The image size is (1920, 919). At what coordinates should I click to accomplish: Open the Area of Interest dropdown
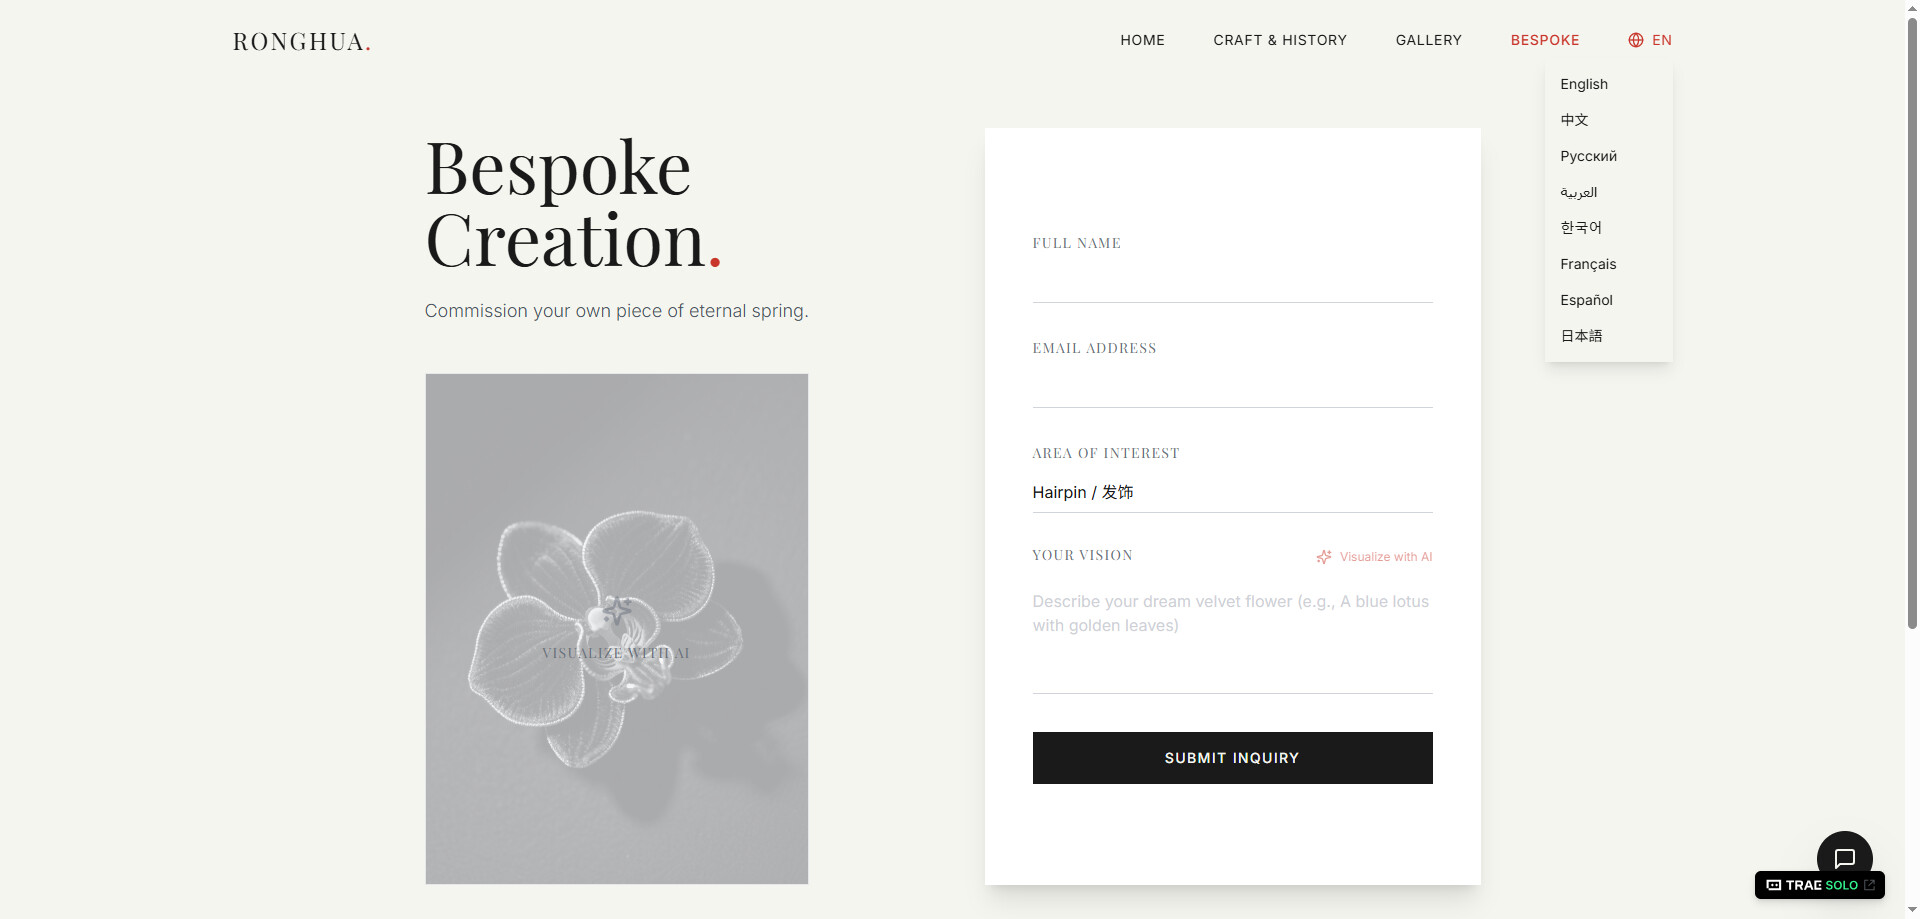(1232, 492)
